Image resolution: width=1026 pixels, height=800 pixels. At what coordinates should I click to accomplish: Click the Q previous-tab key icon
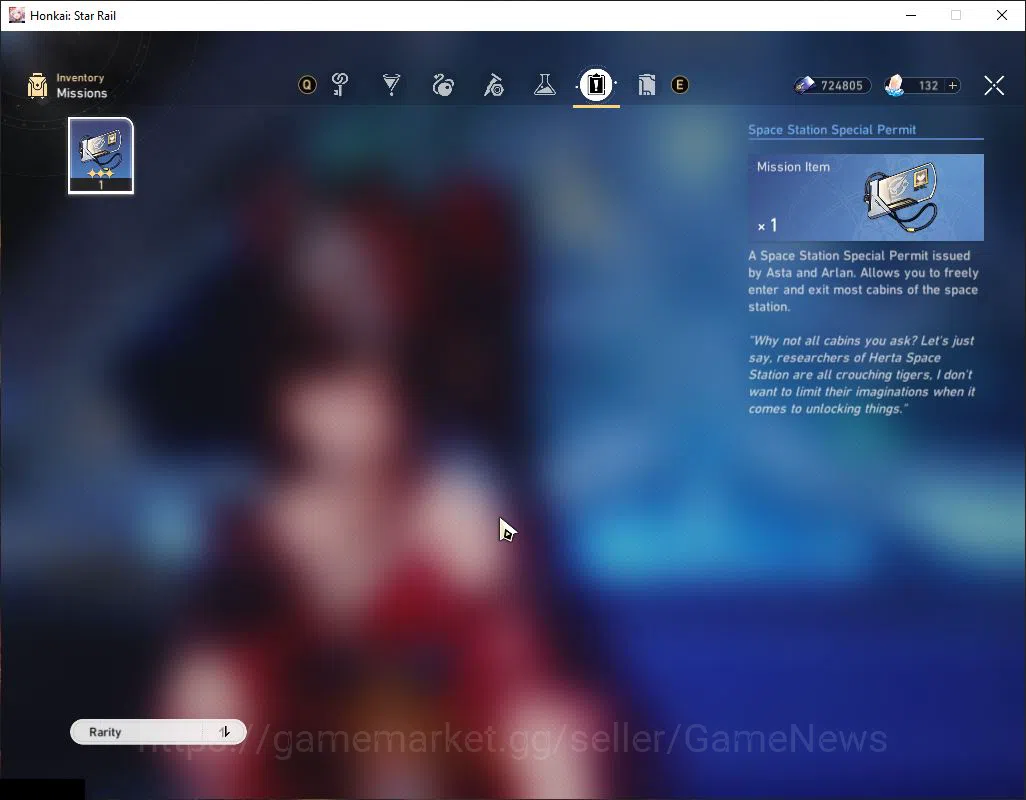307,84
